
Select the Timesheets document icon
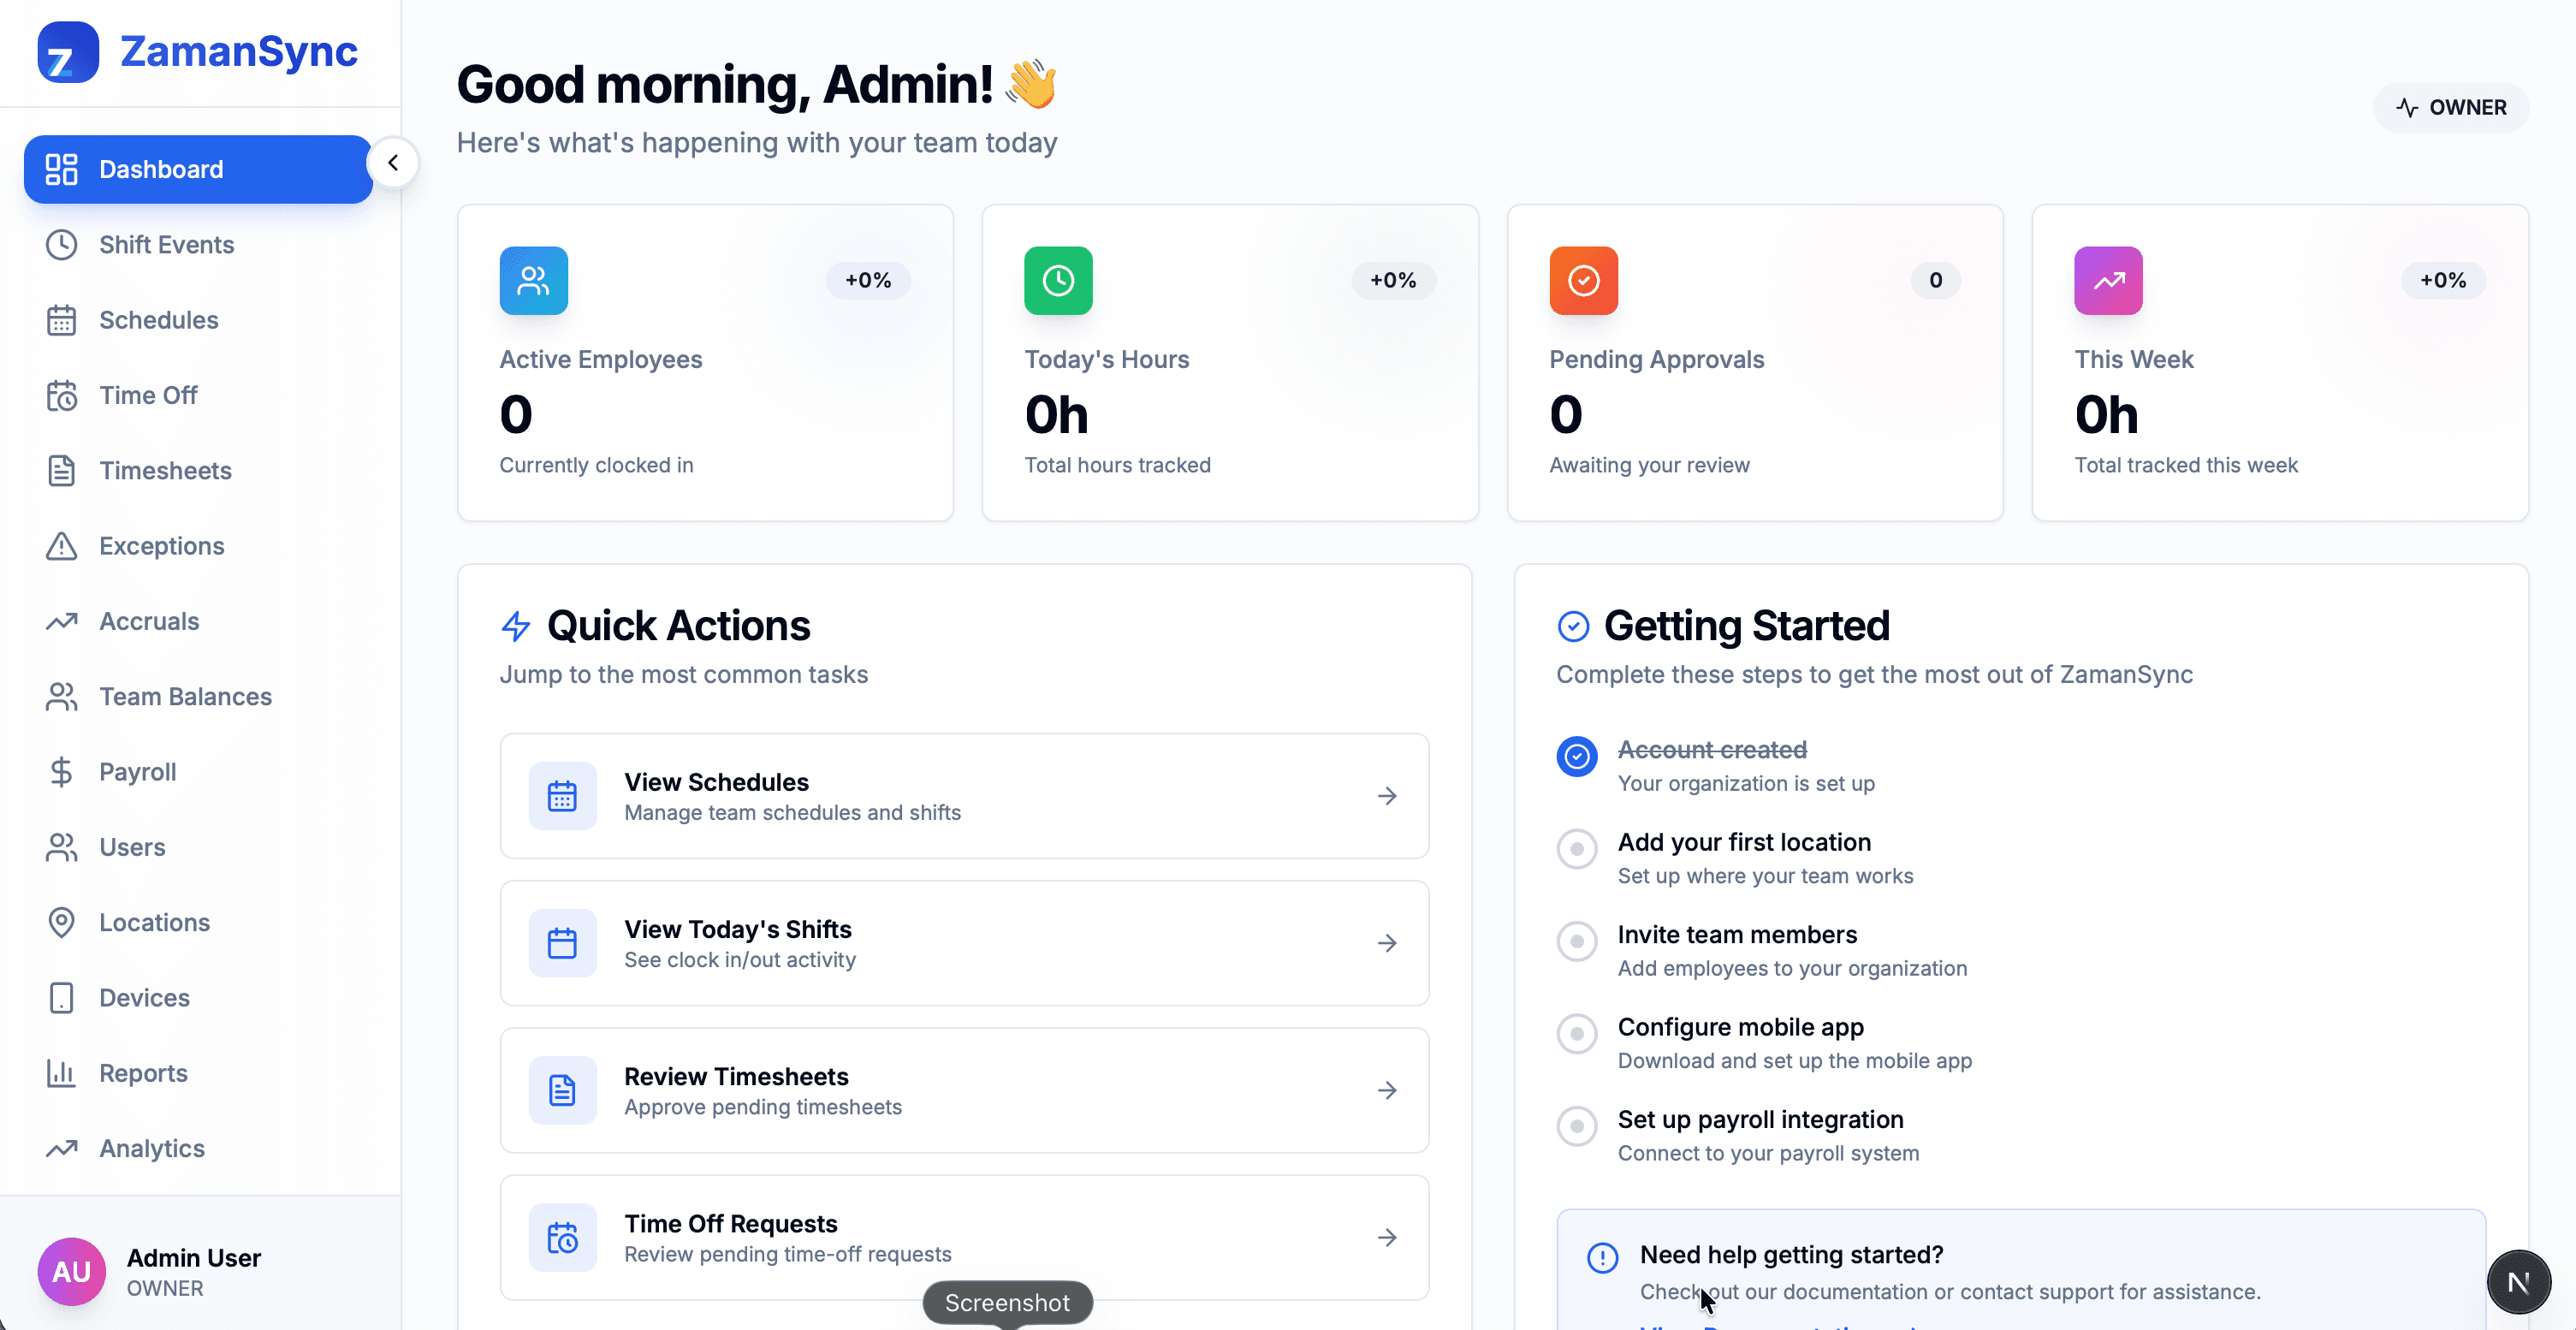coord(61,470)
